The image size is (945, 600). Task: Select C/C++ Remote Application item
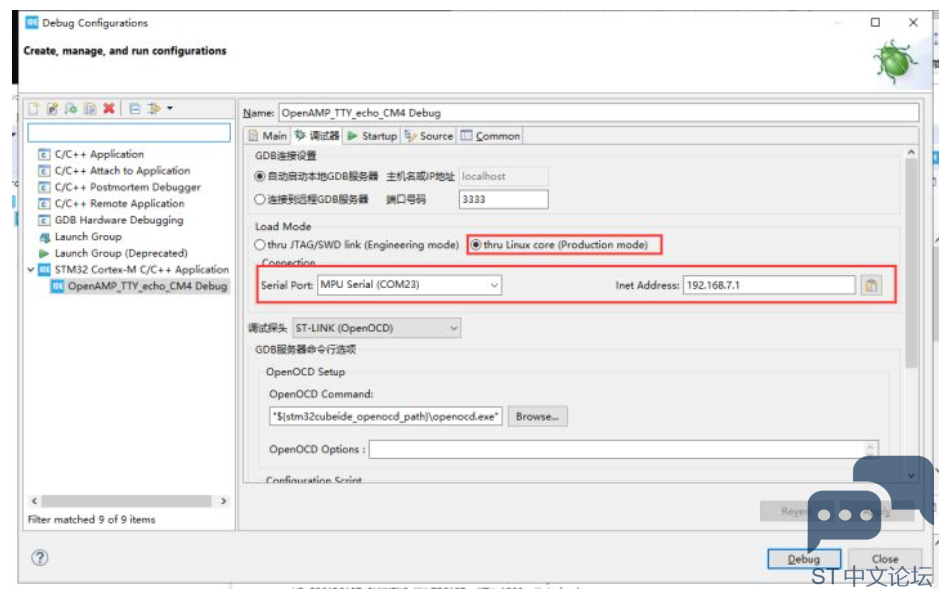[x=119, y=204]
